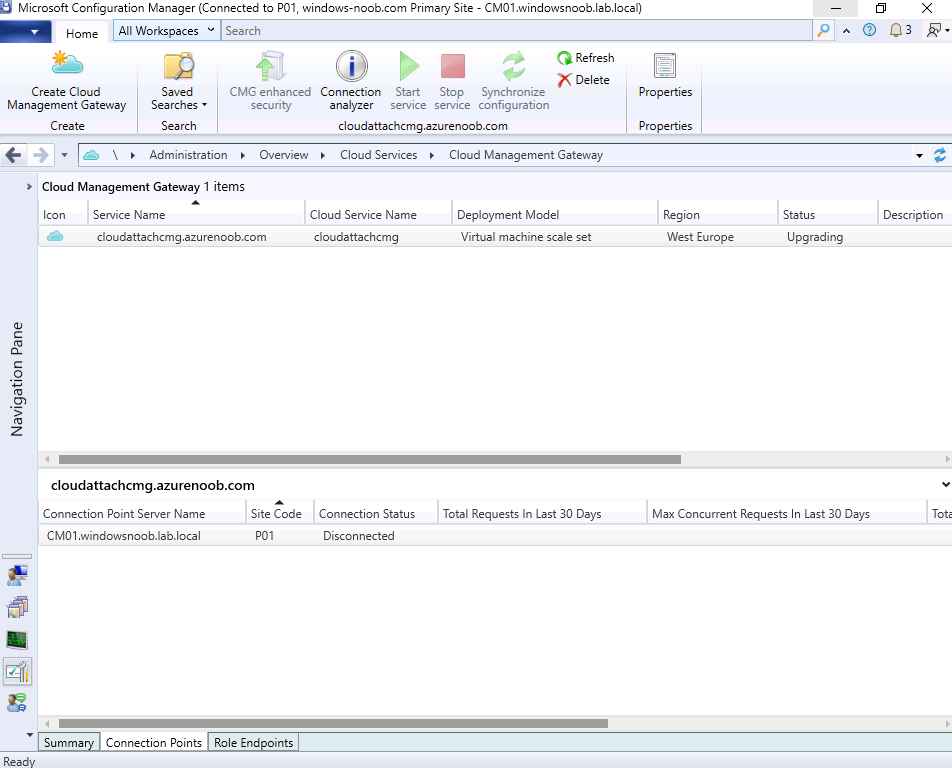Image resolution: width=952 pixels, height=768 pixels.
Task: Expand breadcrumb arrow after Cloud Services
Action: pos(432,155)
